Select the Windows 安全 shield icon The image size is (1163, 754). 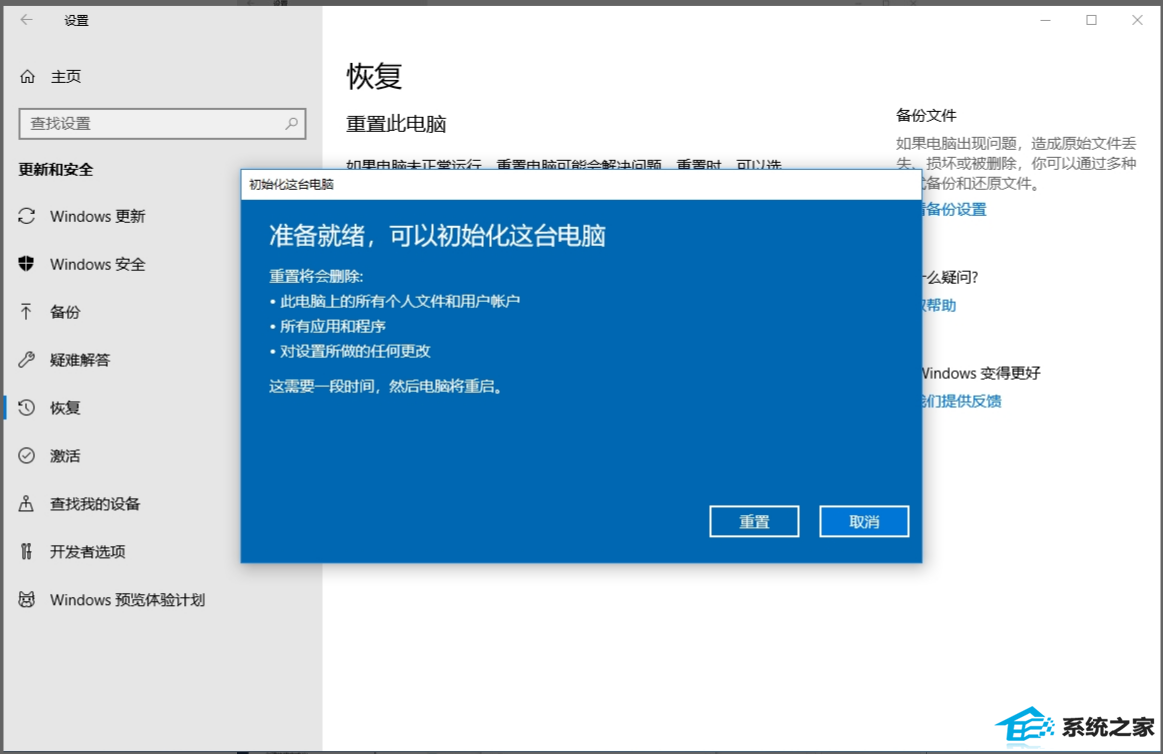[27, 264]
